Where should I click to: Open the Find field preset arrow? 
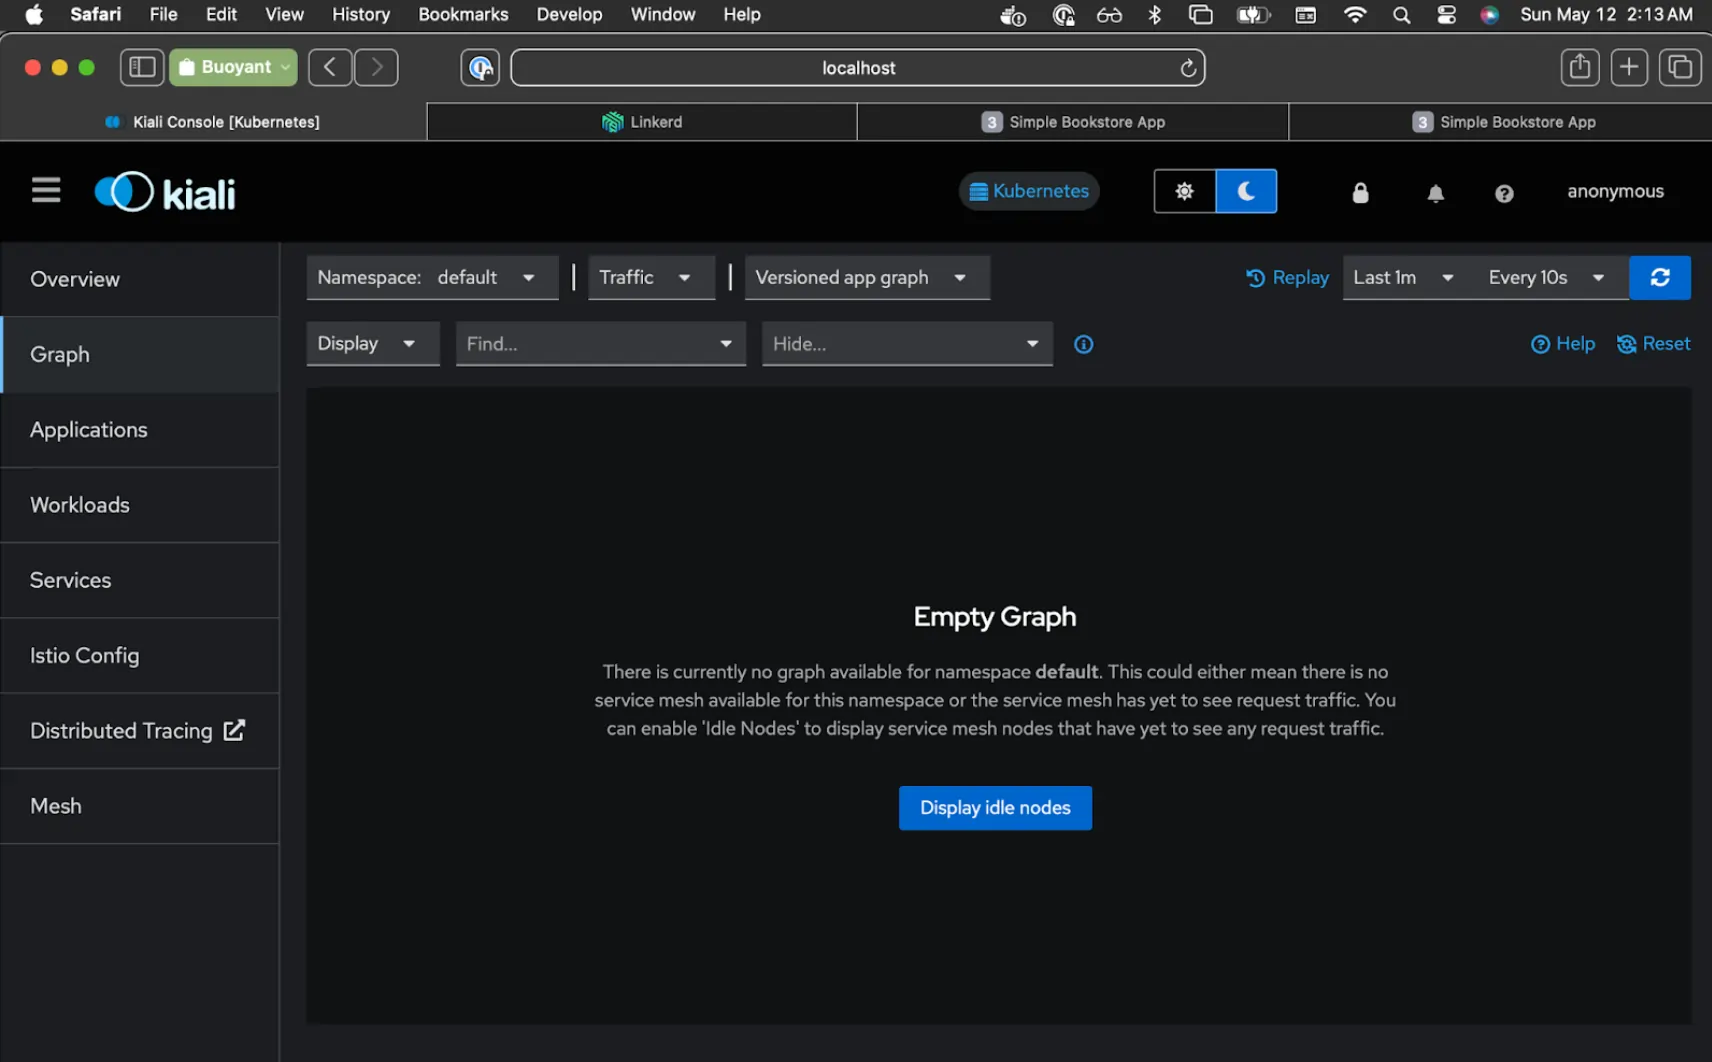point(726,343)
